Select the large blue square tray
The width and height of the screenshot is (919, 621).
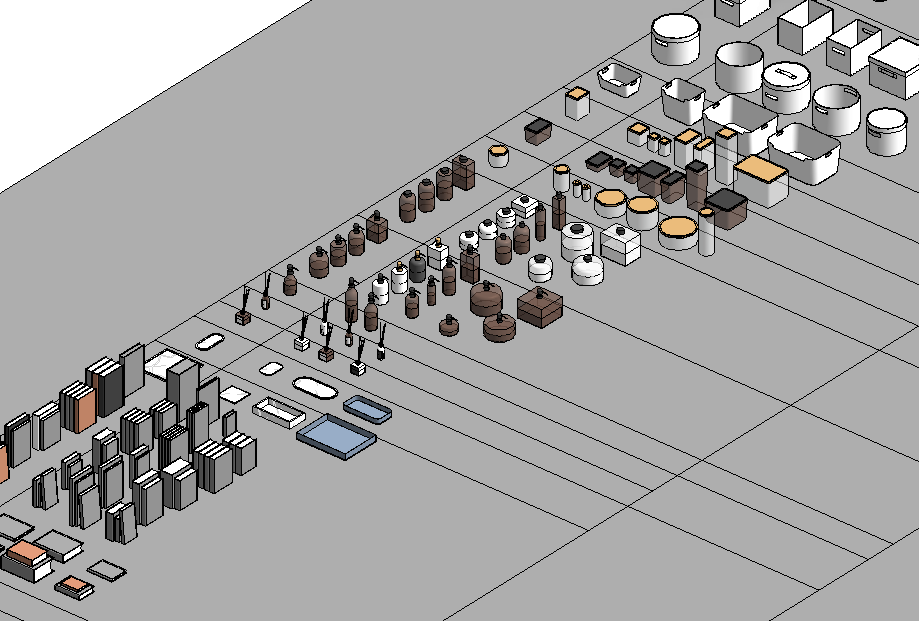(x=336, y=436)
